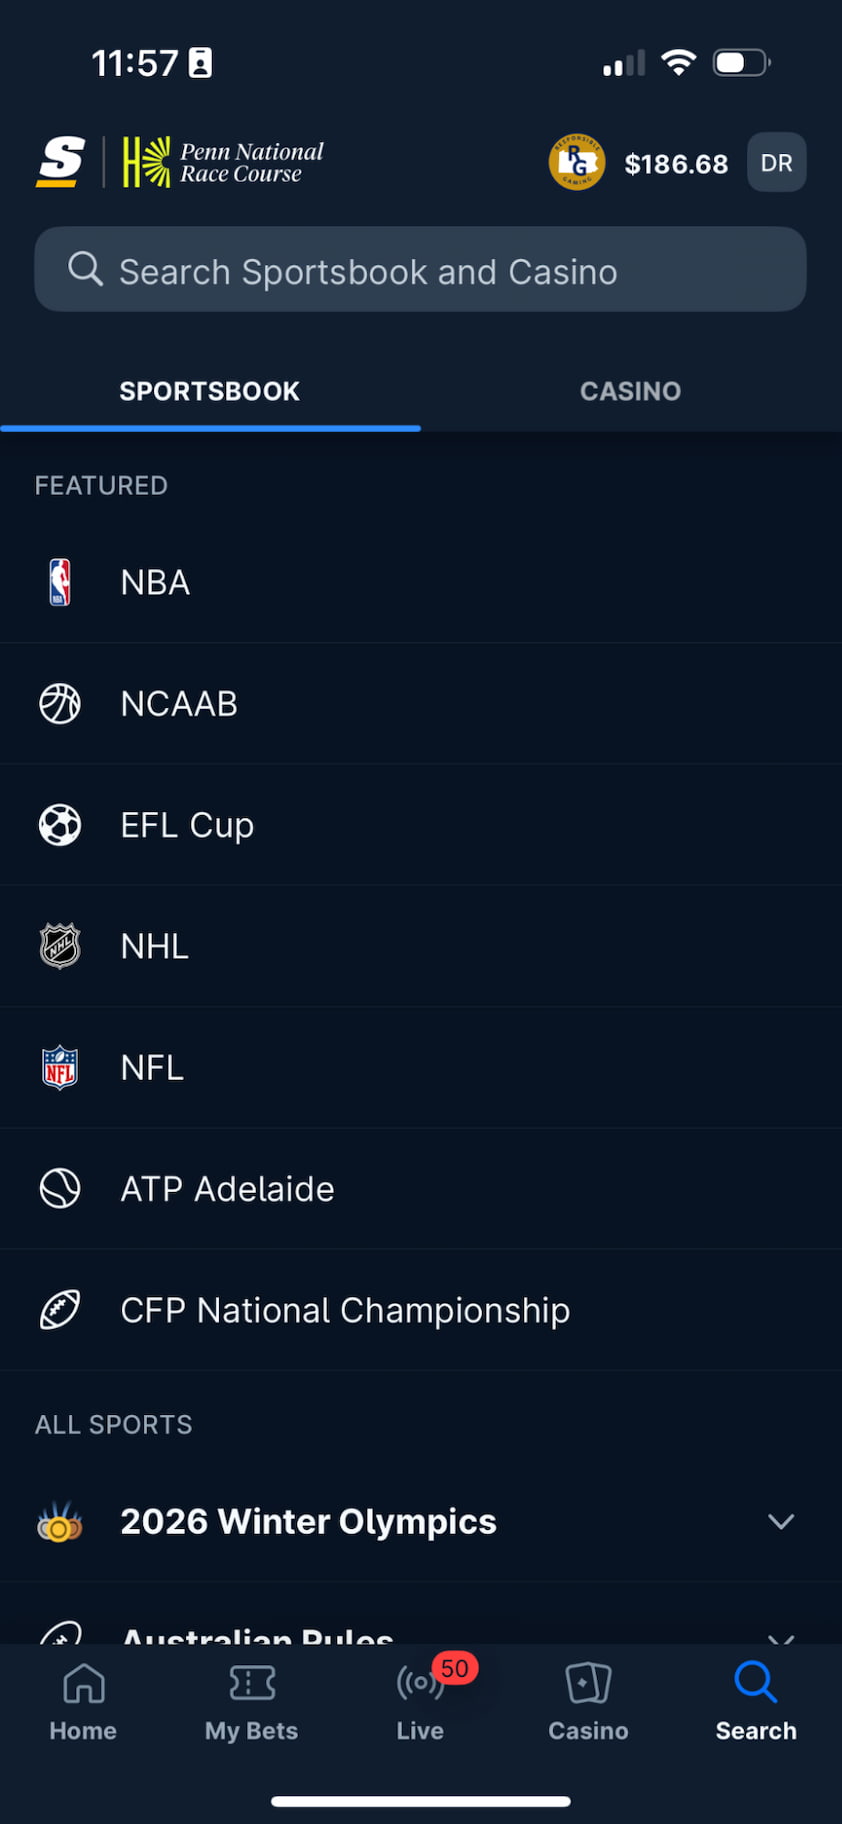Switch to the CASINO tab
This screenshot has width=842, height=1824.
(630, 391)
